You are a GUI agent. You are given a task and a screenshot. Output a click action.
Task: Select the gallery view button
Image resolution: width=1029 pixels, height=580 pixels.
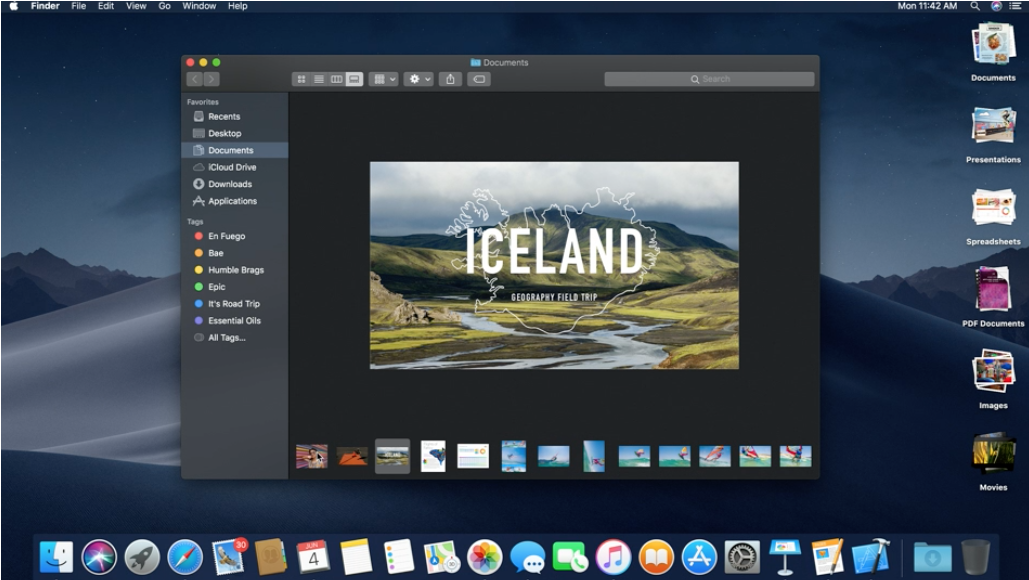click(x=354, y=79)
